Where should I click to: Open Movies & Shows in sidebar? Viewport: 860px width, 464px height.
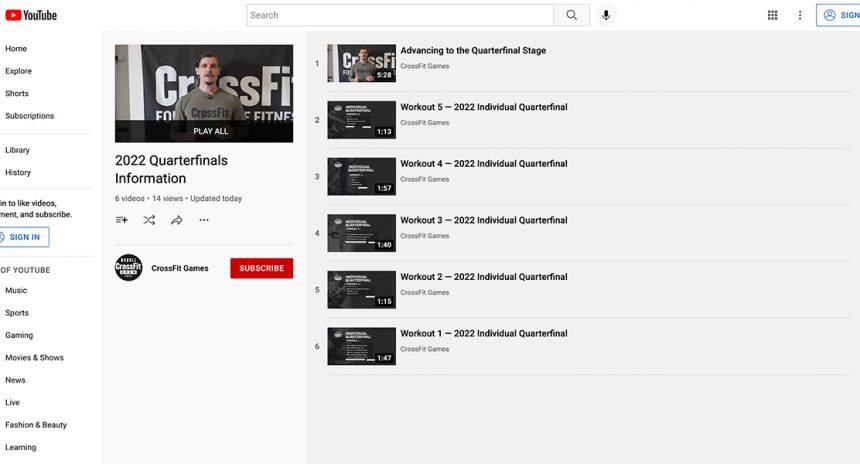35,358
